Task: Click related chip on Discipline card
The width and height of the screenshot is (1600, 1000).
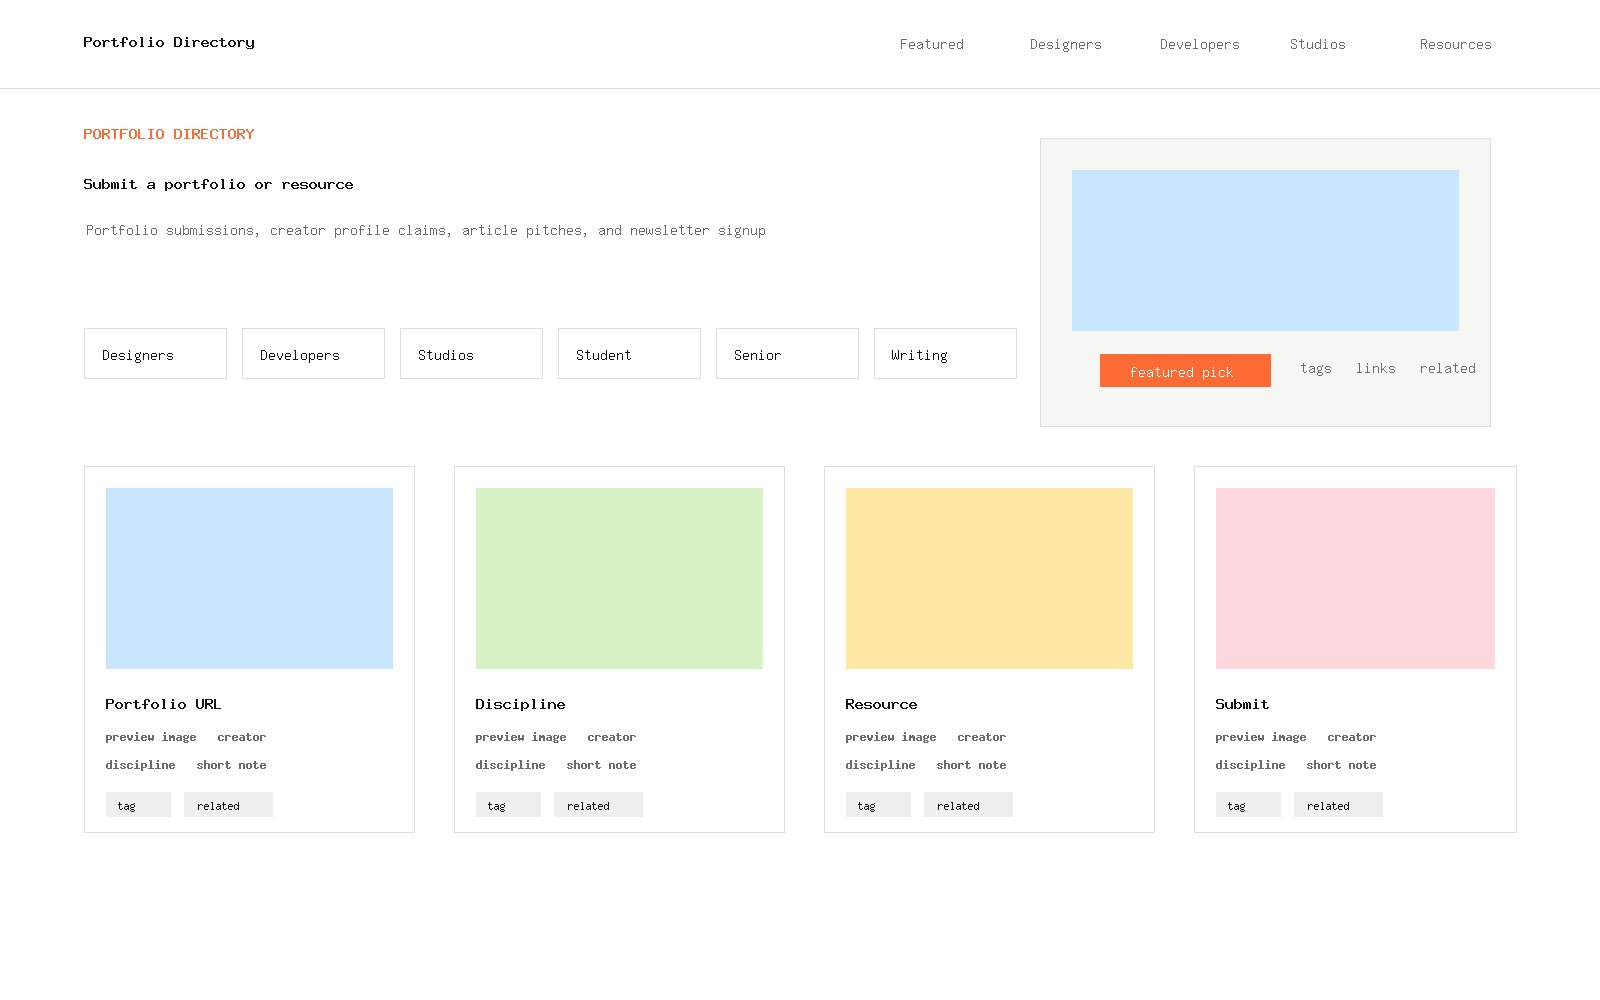Action: click(598, 805)
